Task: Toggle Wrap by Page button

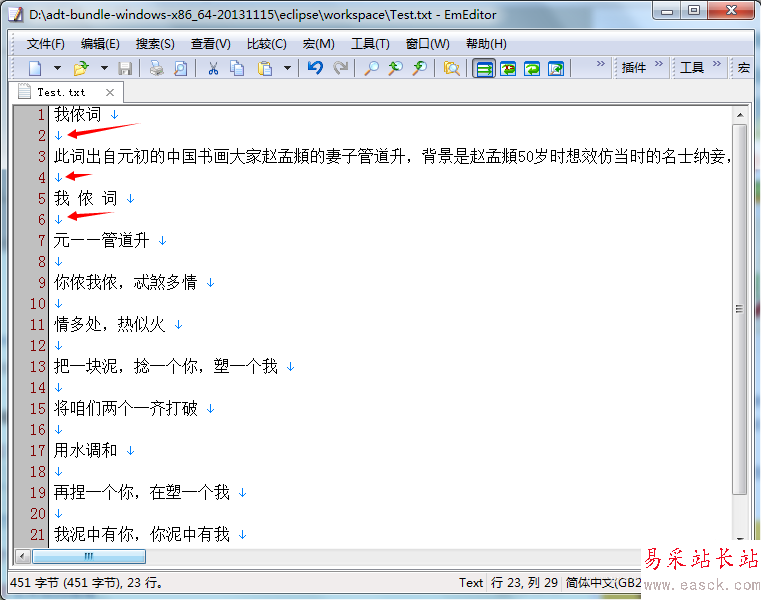Action: tap(556, 68)
